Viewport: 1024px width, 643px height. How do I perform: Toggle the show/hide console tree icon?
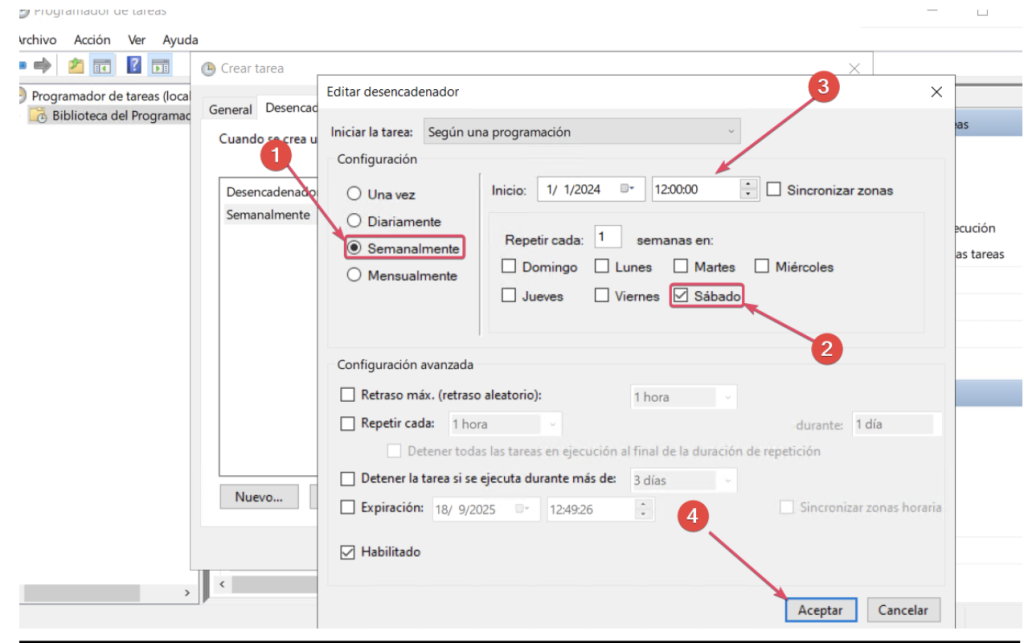point(102,66)
